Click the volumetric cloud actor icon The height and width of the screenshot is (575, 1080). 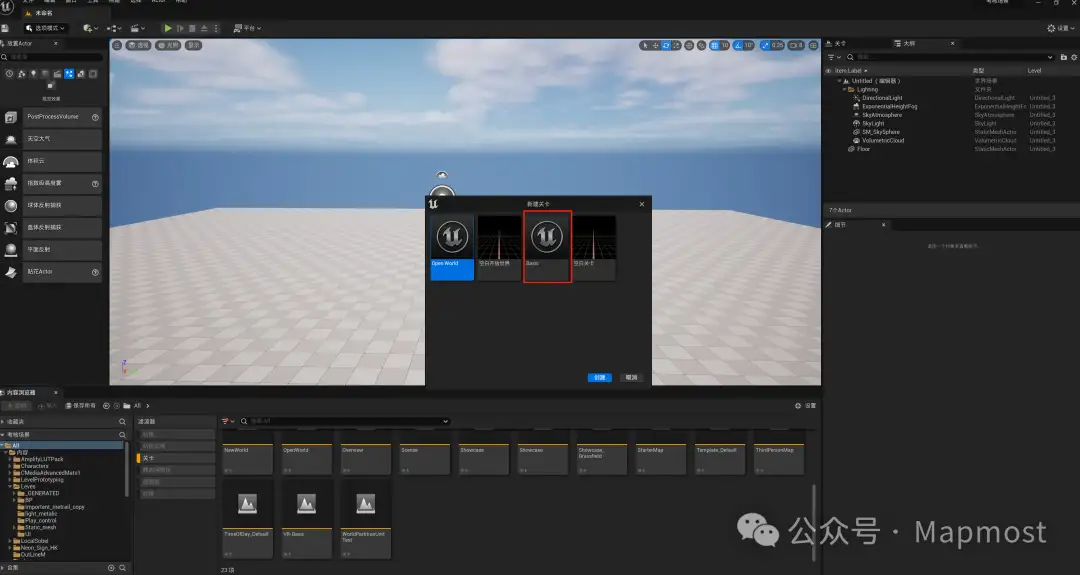(11, 162)
